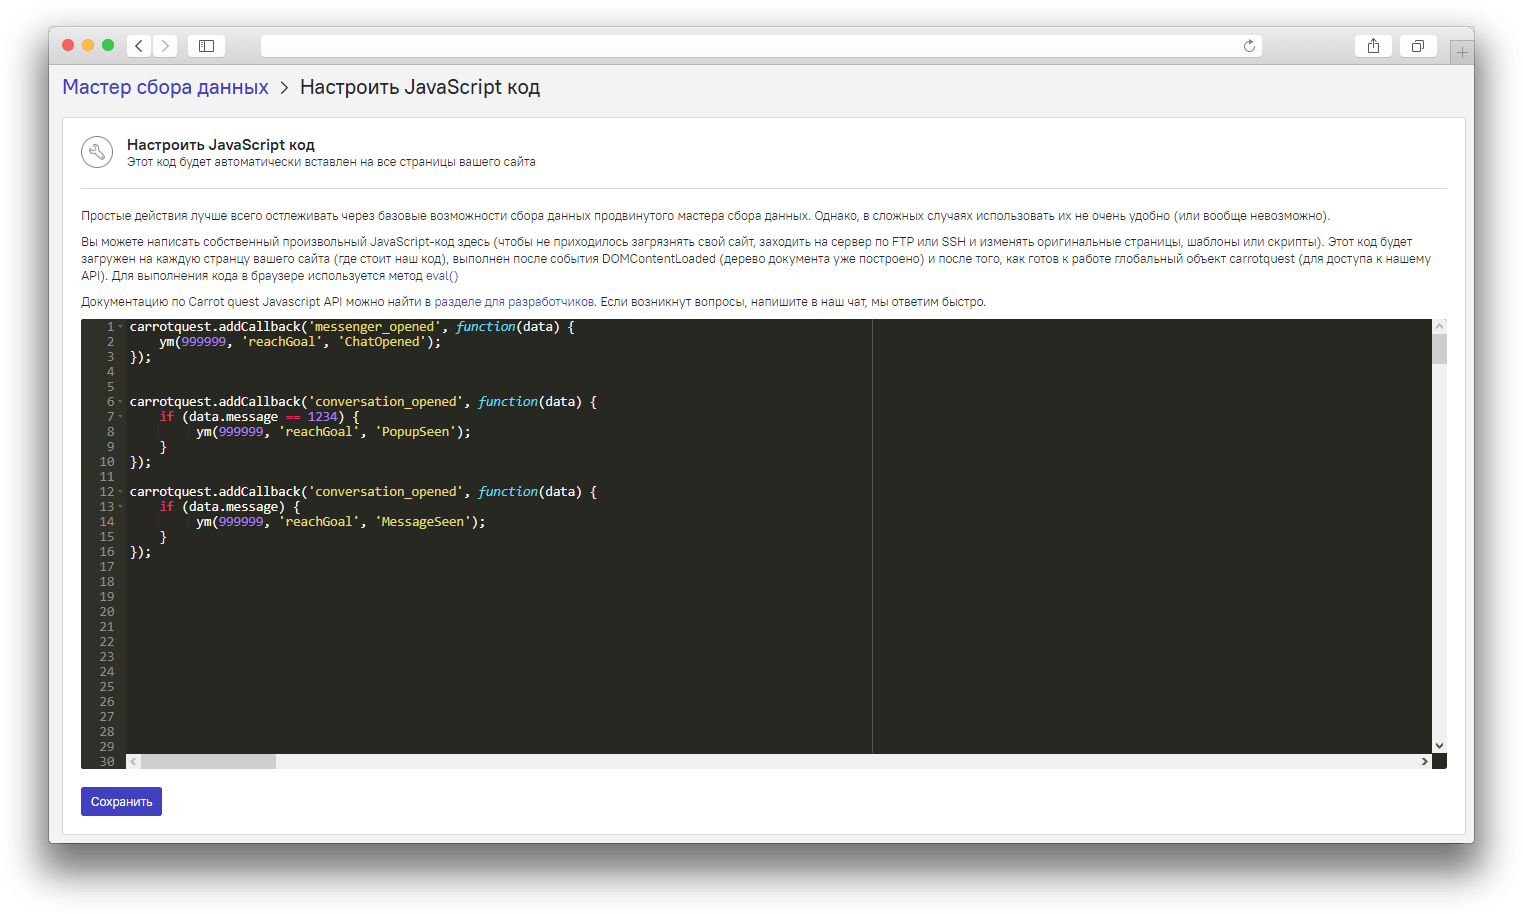Open the разделе для разработчиков link

[516, 301]
